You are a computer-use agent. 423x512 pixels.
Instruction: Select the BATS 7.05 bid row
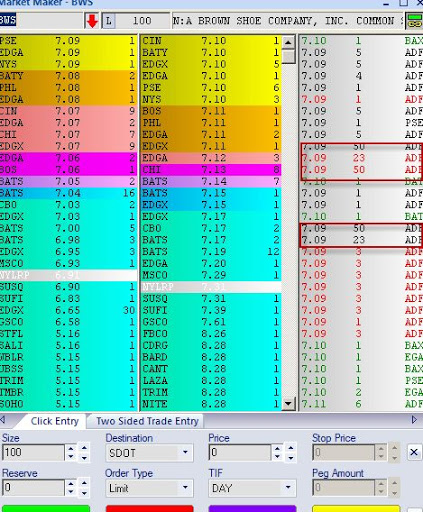[x=68, y=181]
